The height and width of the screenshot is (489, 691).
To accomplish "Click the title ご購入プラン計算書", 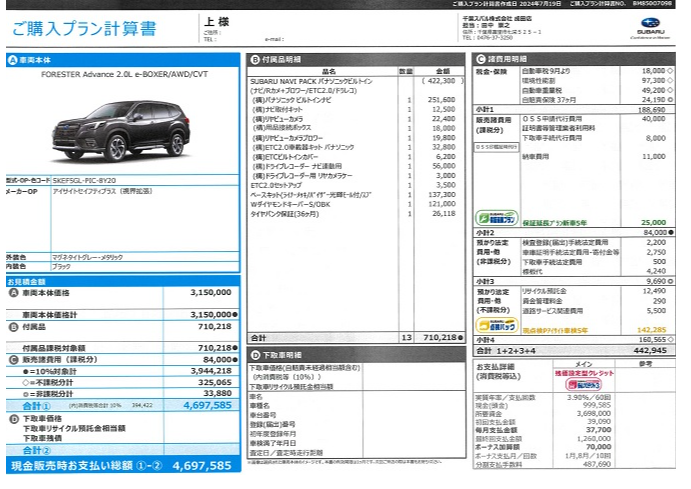I will pyautogui.click(x=84, y=28).
